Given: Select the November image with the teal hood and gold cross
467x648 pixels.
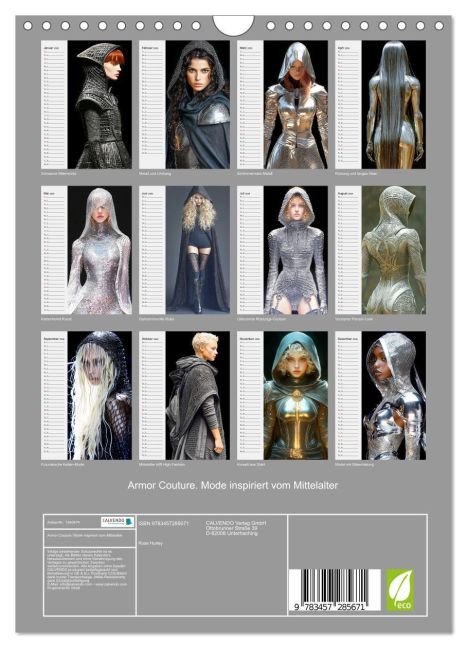Looking at the screenshot, I should (x=295, y=395).
